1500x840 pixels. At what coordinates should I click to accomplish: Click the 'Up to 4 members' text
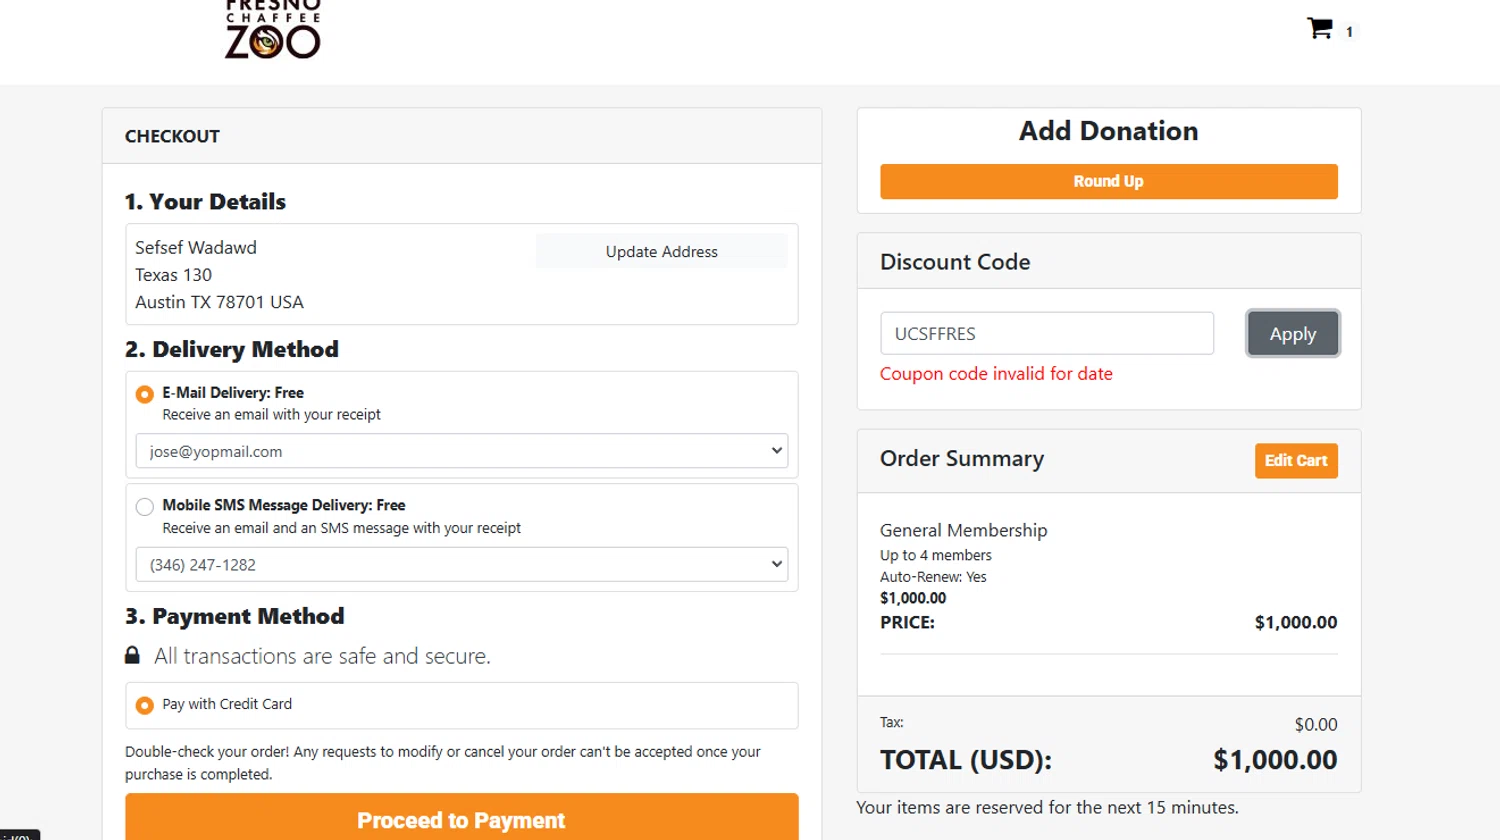click(x=936, y=555)
